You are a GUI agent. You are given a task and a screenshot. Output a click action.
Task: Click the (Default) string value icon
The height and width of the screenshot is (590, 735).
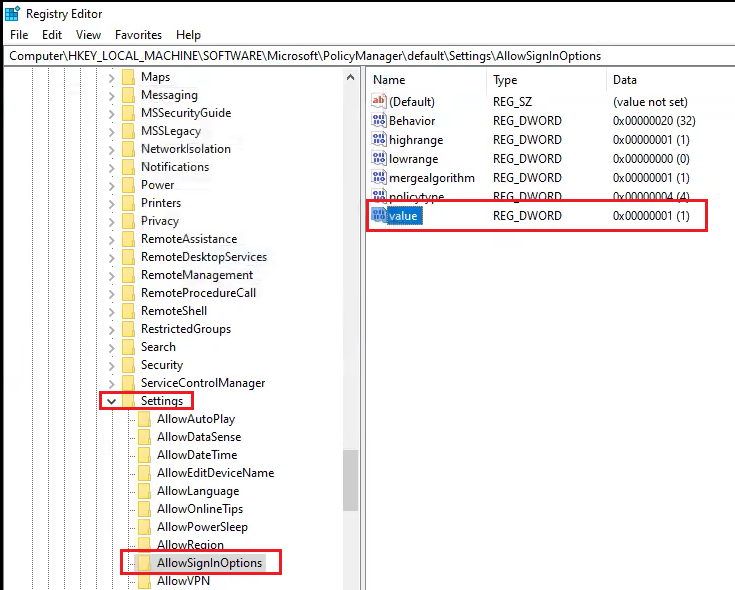tap(378, 101)
